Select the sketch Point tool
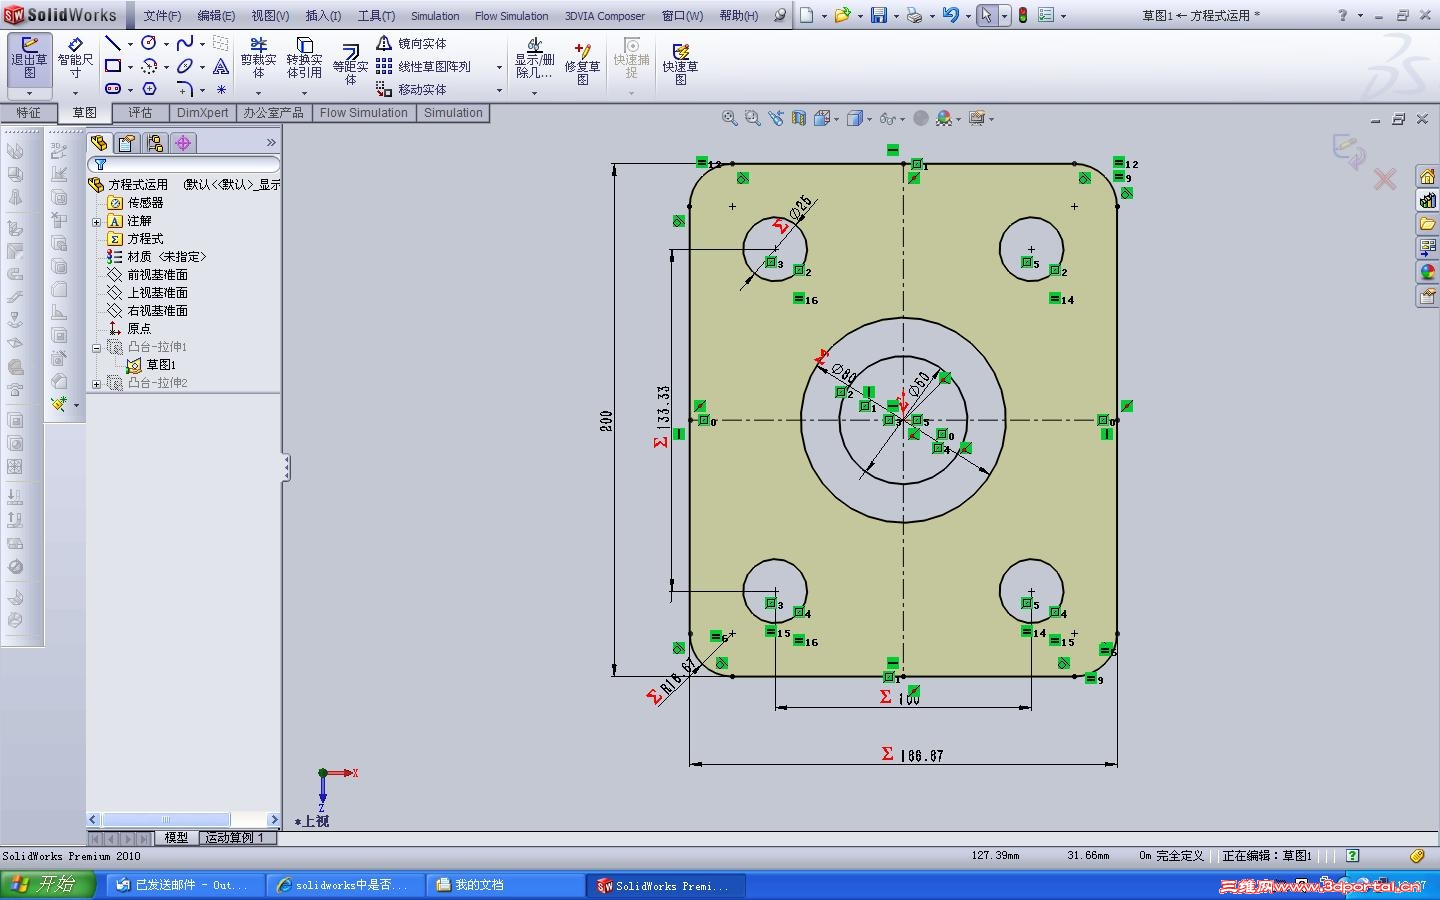 (x=221, y=89)
